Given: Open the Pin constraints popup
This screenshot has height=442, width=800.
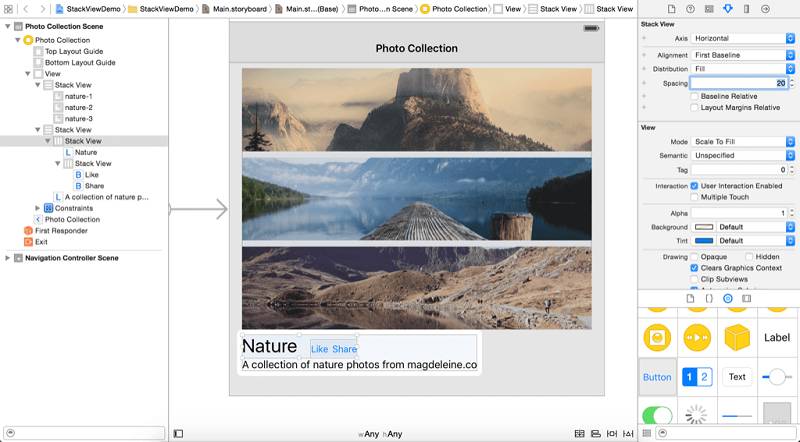Looking at the screenshot, I should [x=612, y=434].
